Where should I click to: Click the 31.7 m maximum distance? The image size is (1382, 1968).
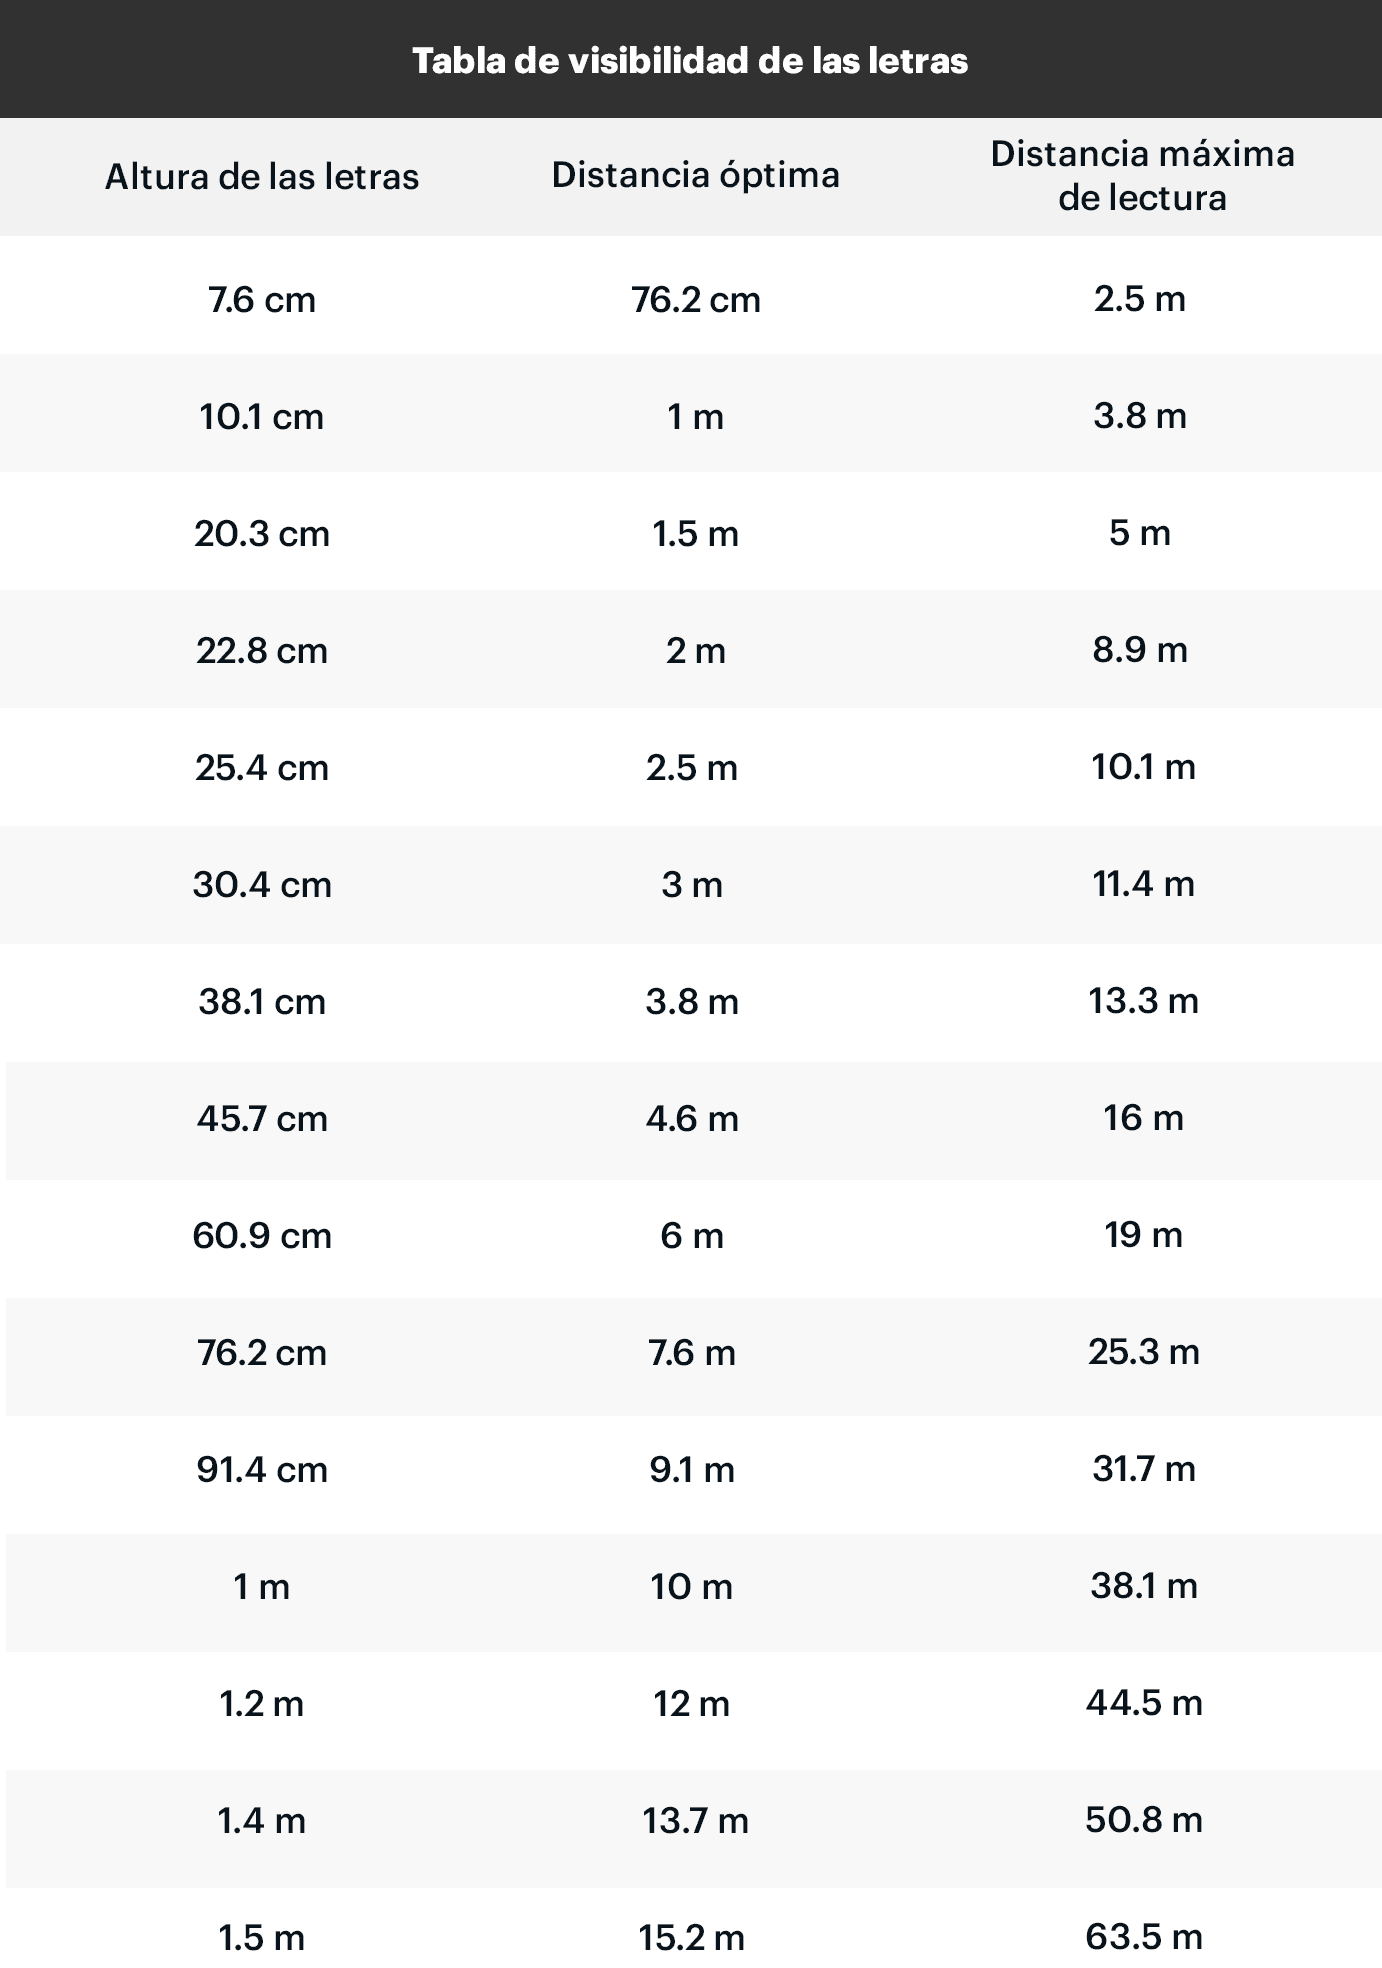point(1143,1469)
